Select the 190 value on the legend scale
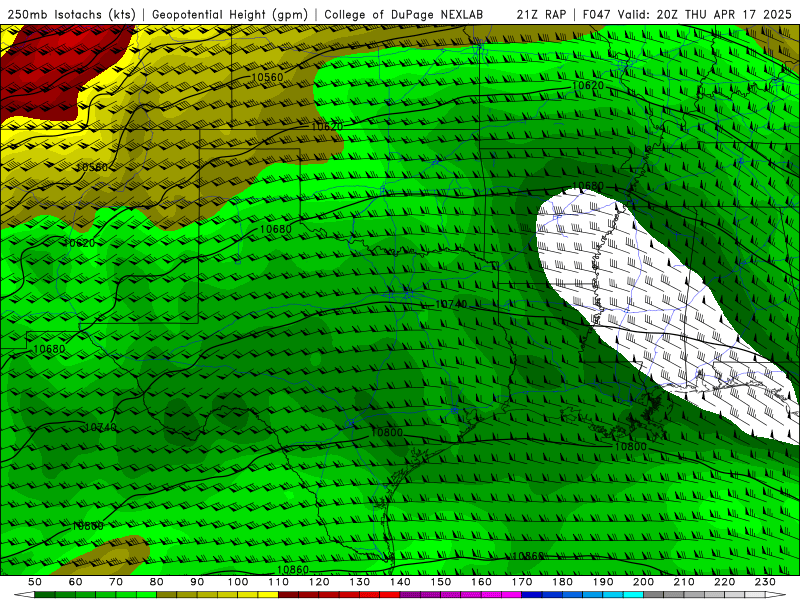The height and width of the screenshot is (600, 800). [x=603, y=582]
